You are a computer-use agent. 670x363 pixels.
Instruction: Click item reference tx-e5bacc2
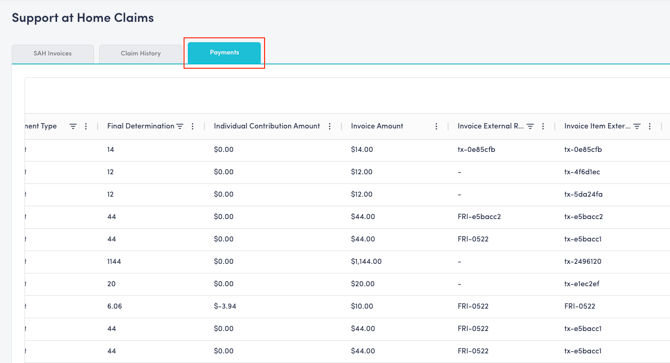click(x=583, y=217)
